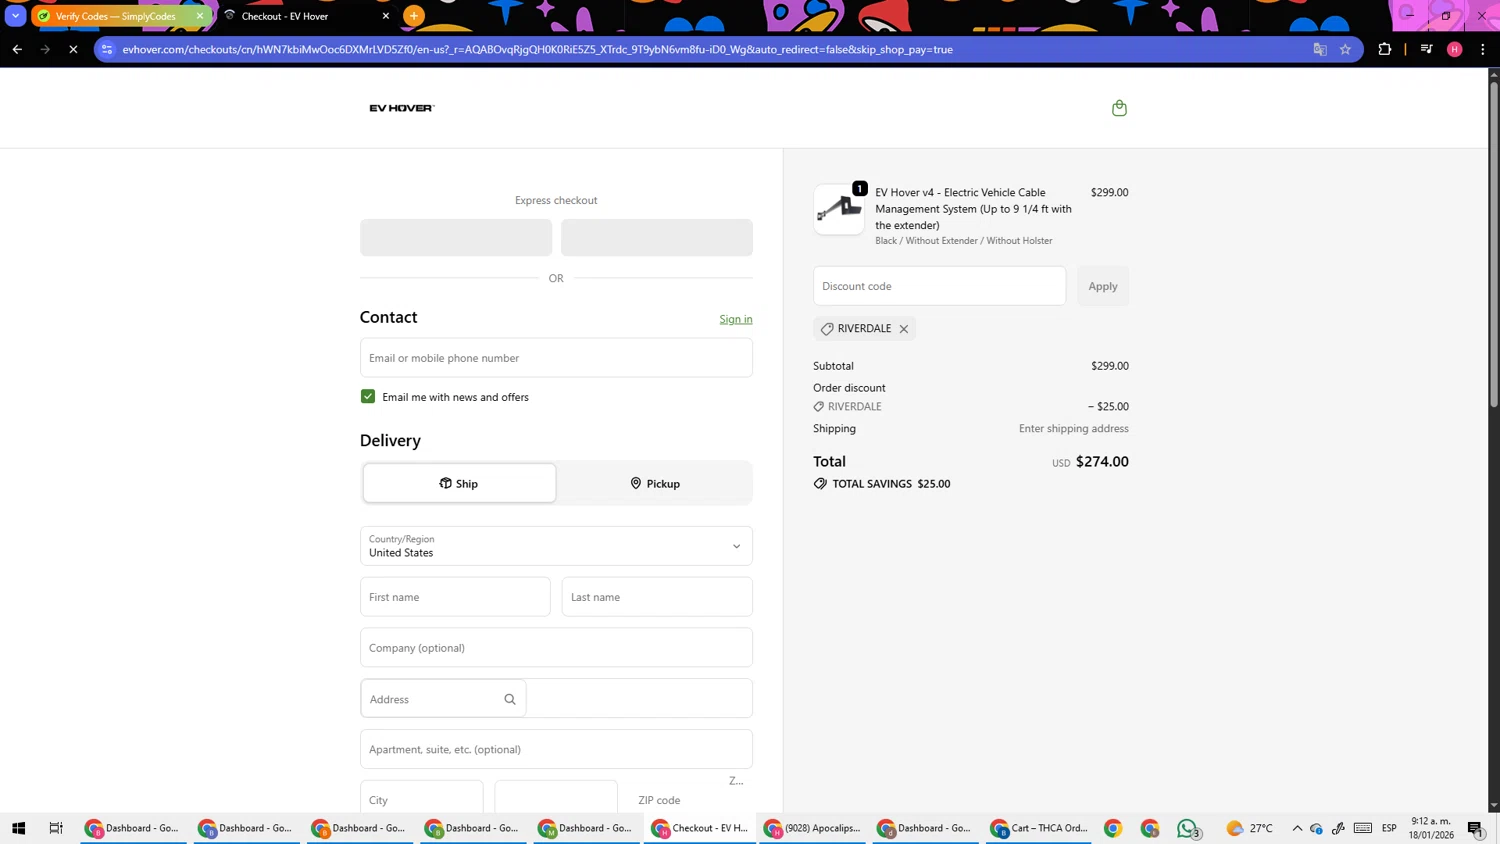
Task: Uncheck Email me with news and offers
Action: coord(368,397)
